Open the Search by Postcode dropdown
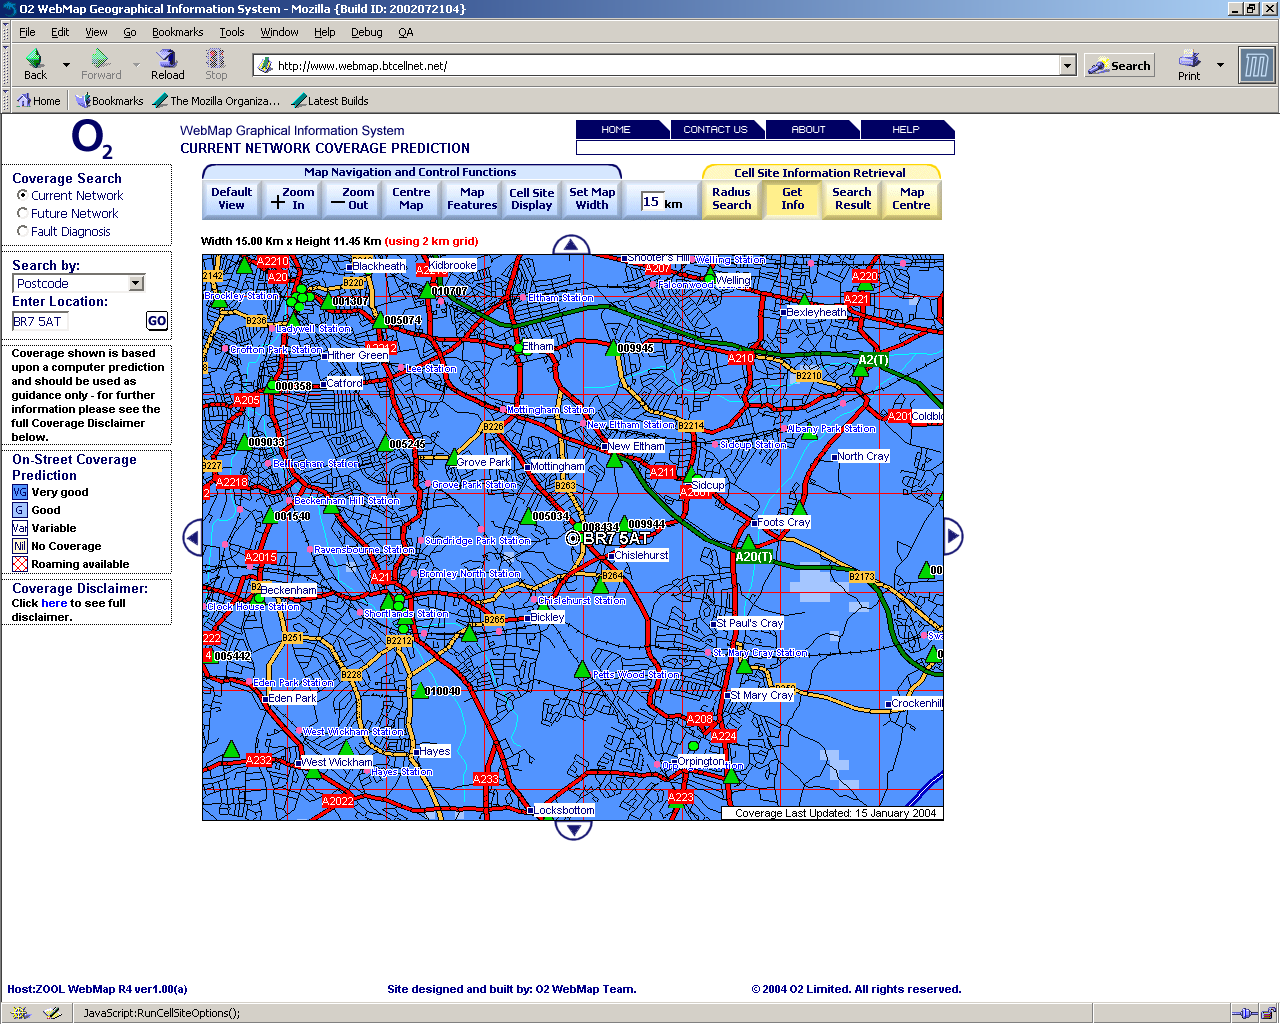This screenshot has height=1024, width=1280. 79,283
